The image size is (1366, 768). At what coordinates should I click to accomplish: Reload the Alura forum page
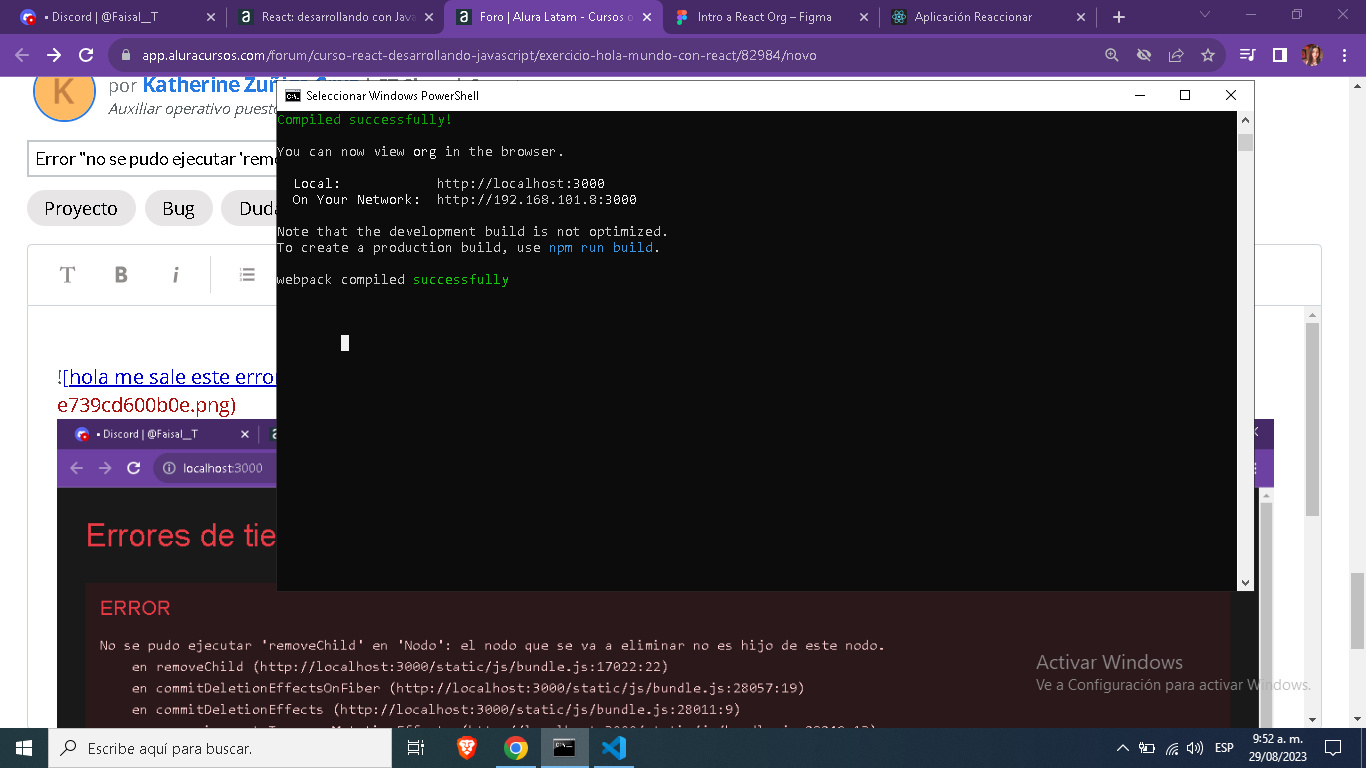click(86, 55)
